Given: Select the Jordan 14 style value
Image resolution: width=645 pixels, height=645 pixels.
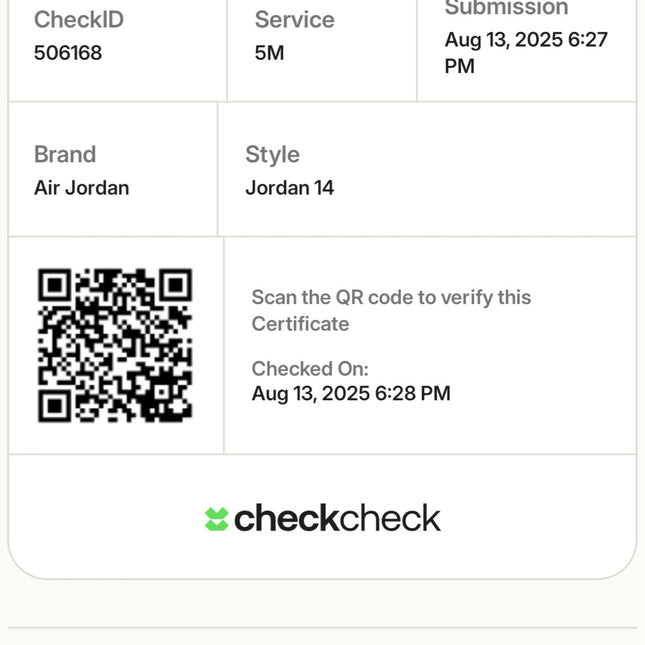Looking at the screenshot, I should pos(290,188).
